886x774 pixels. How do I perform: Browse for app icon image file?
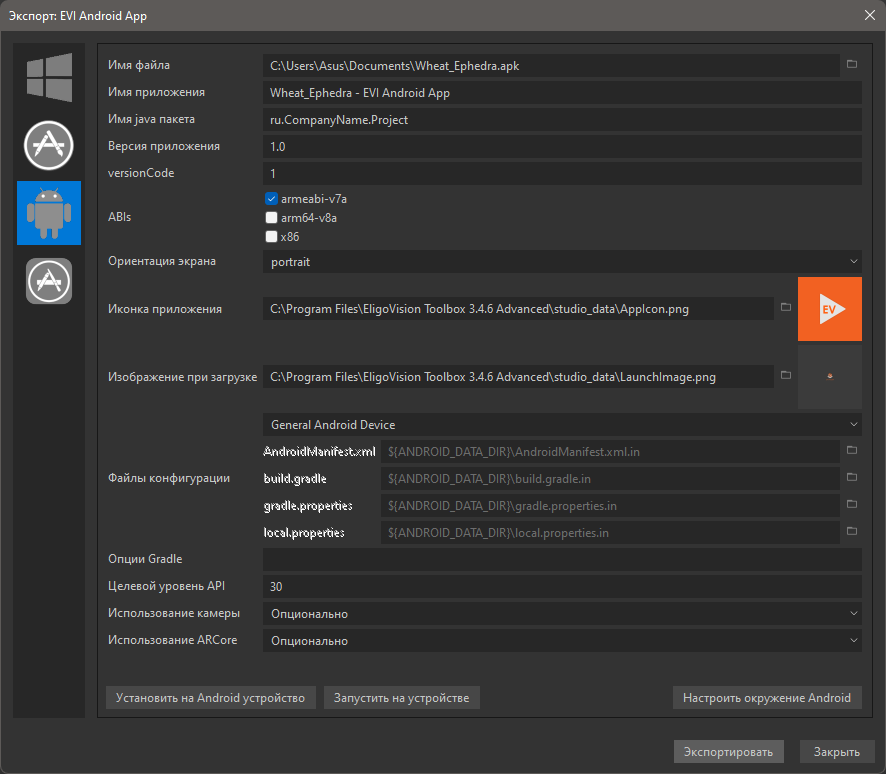786,309
